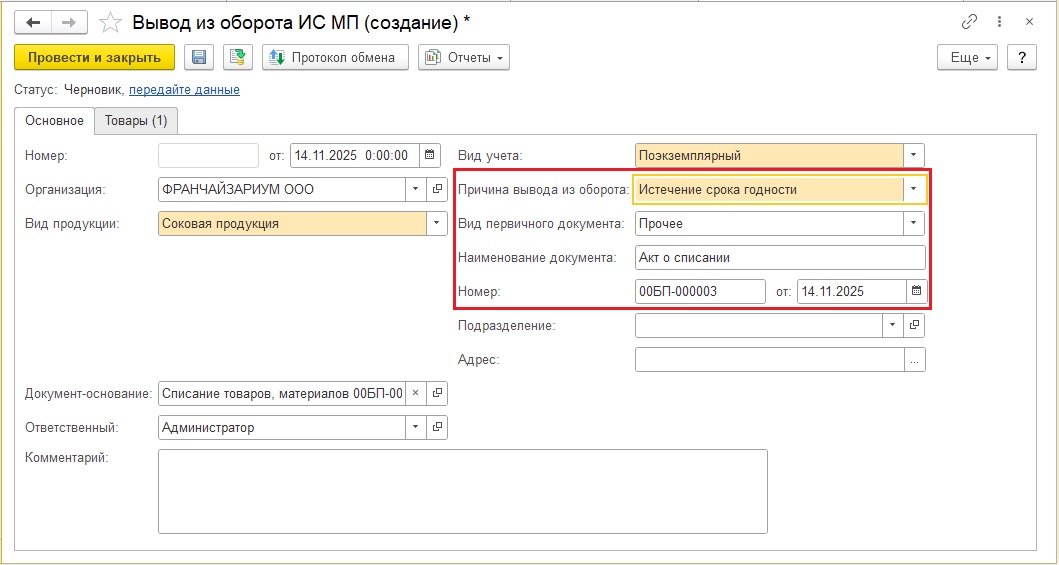Open the Организация record with open icon
The image size is (1059, 565).
[x=437, y=190]
